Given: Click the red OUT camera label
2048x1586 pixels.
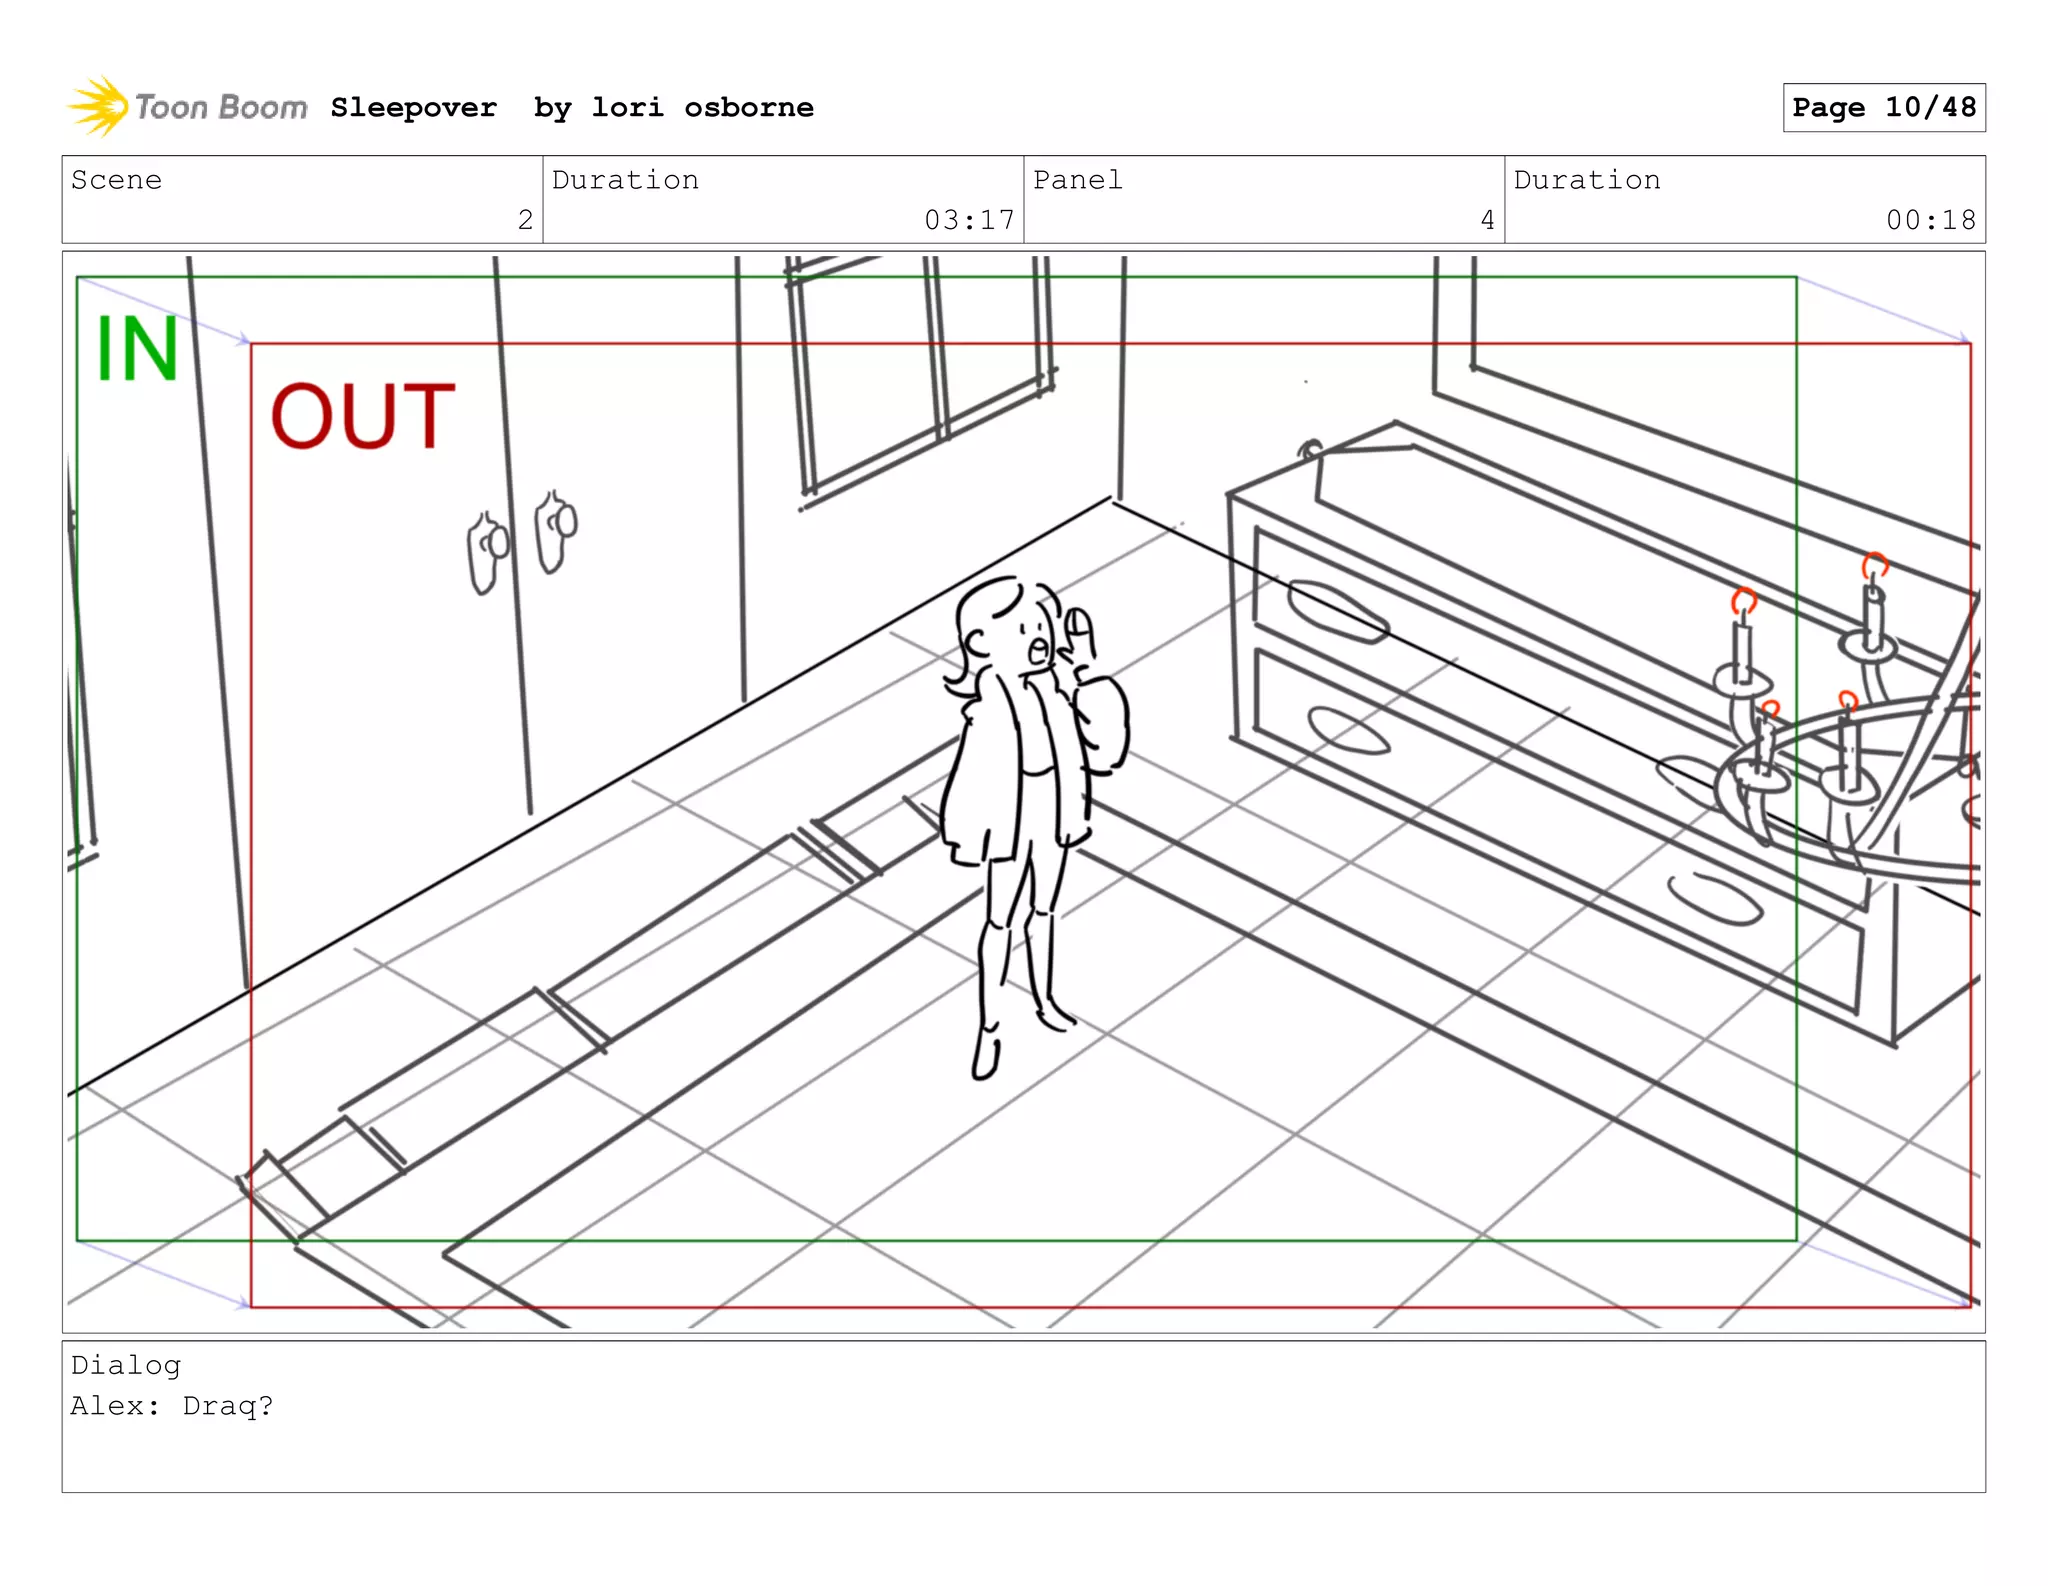Looking at the screenshot, I should (x=362, y=416).
